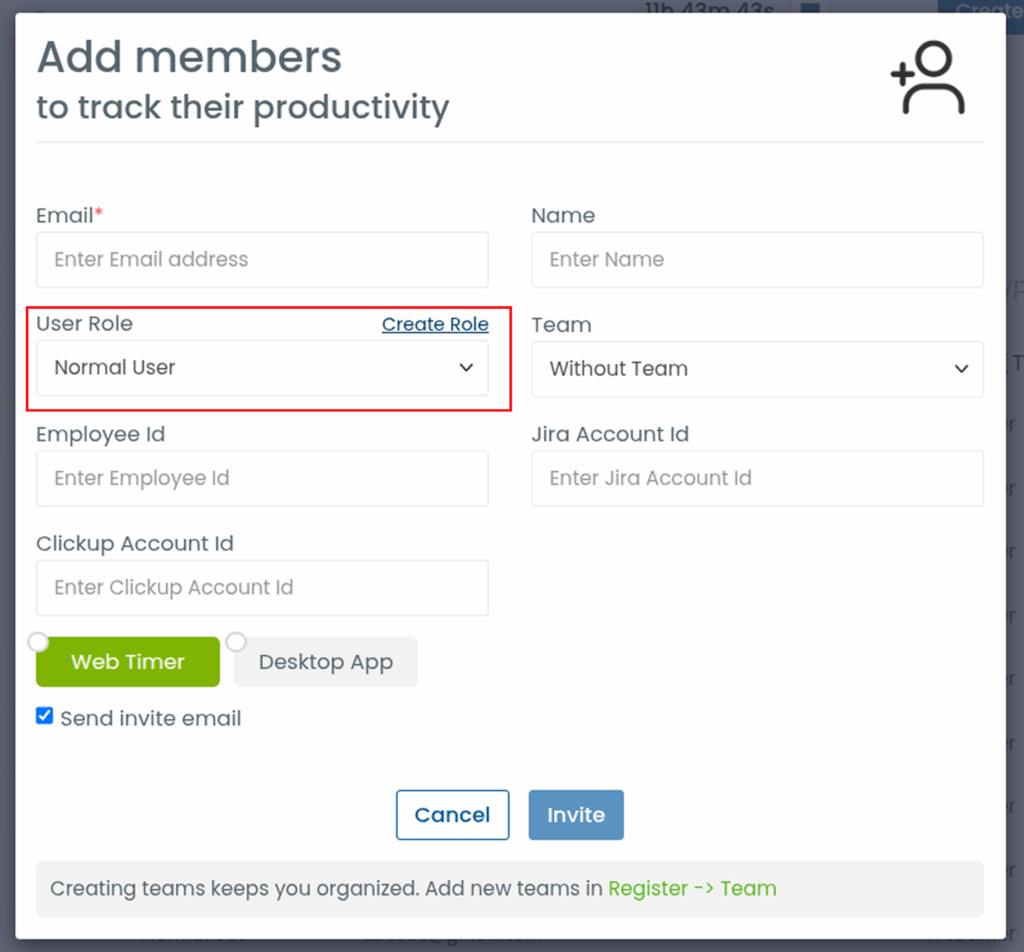Image resolution: width=1024 pixels, height=952 pixels.
Task: Click the User Role dropdown chevron arrow
Action: 466,368
